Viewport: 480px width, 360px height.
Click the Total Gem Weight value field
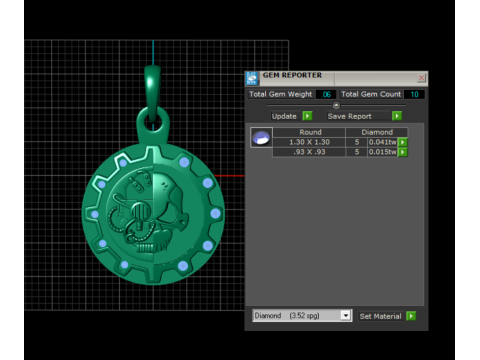(326, 94)
